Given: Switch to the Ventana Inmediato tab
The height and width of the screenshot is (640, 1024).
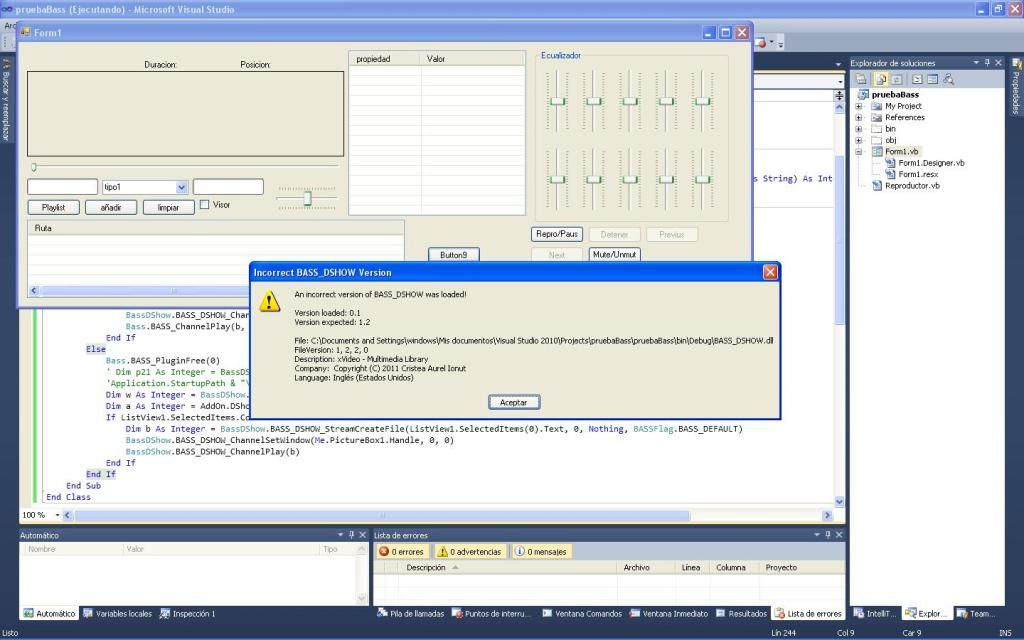Looking at the screenshot, I should 669,614.
